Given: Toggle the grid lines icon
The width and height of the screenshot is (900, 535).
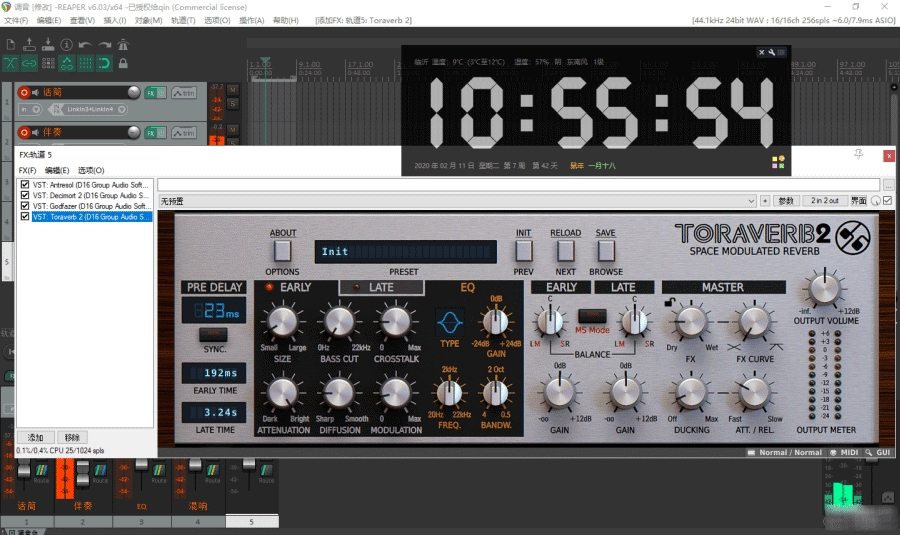Looking at the screenshot, I should (85, 63).
